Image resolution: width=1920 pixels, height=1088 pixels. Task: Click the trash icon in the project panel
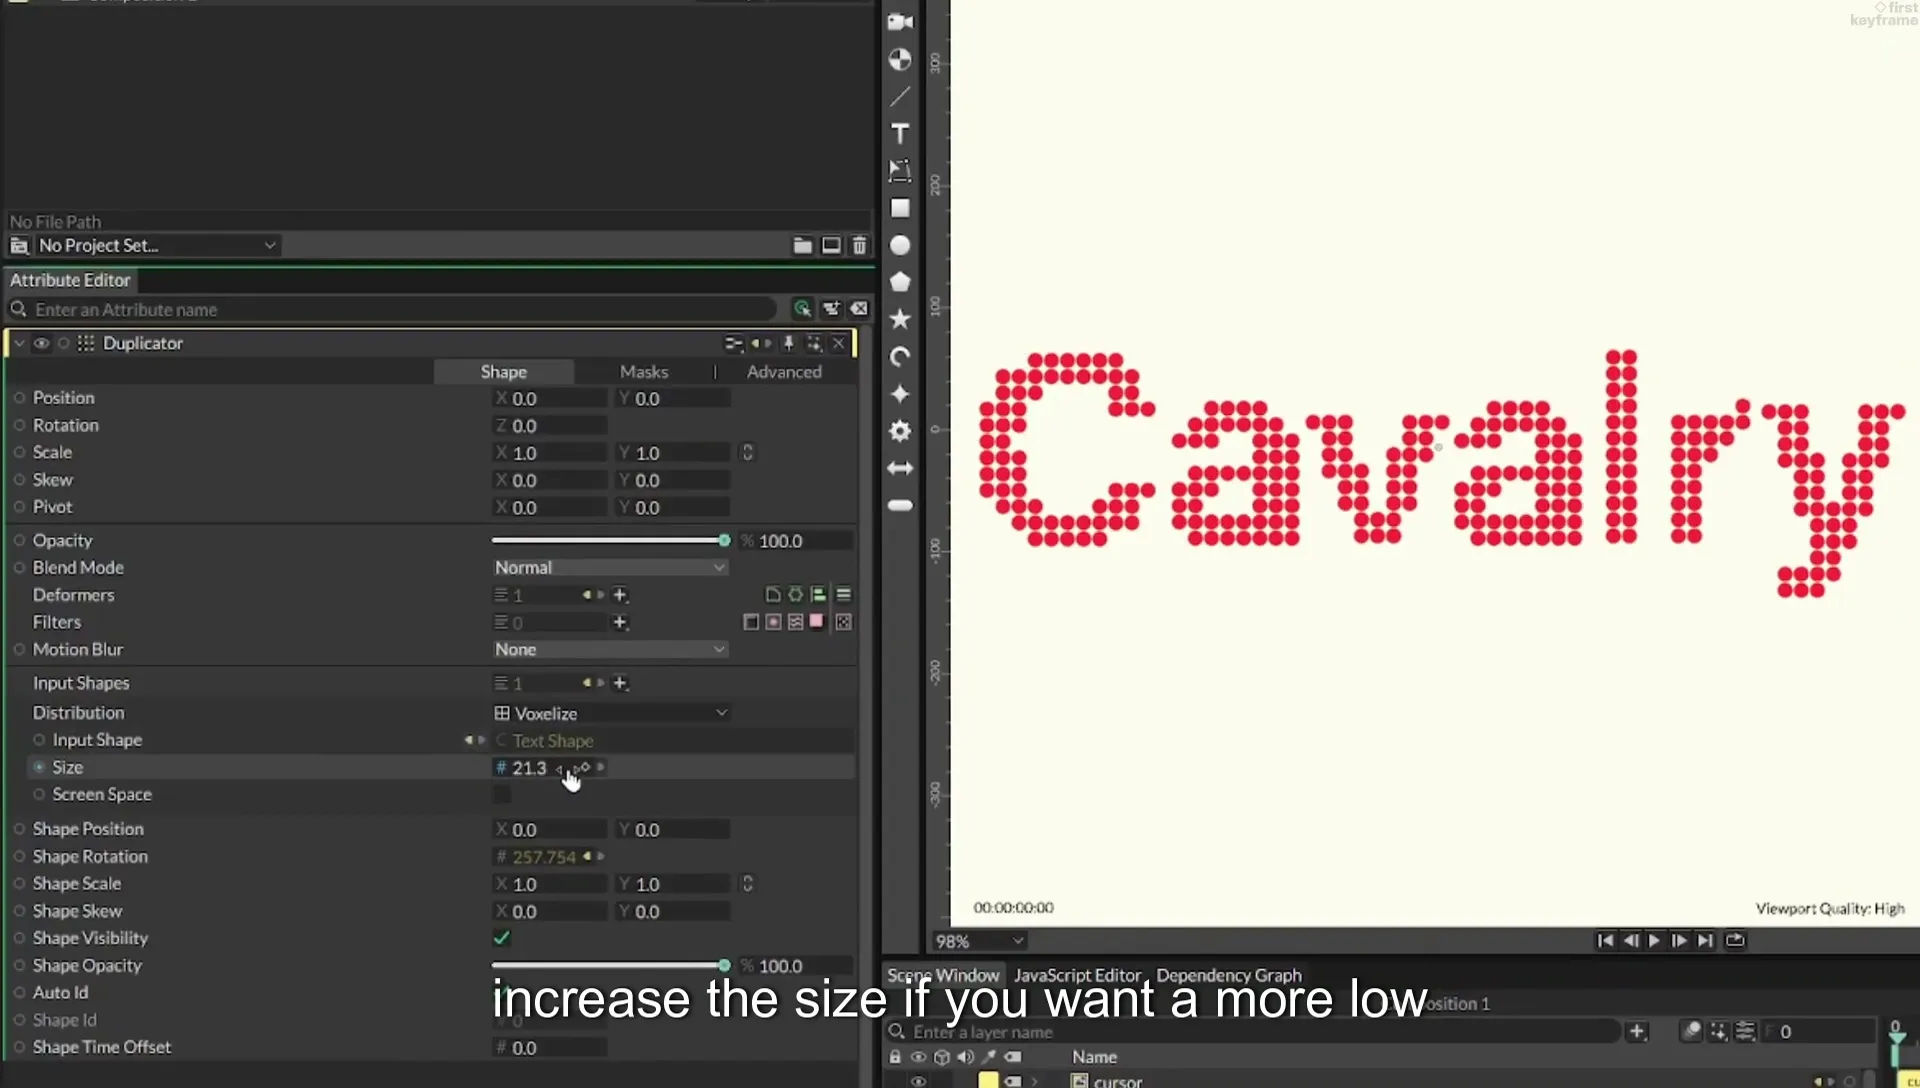click(x=859, y=245)
